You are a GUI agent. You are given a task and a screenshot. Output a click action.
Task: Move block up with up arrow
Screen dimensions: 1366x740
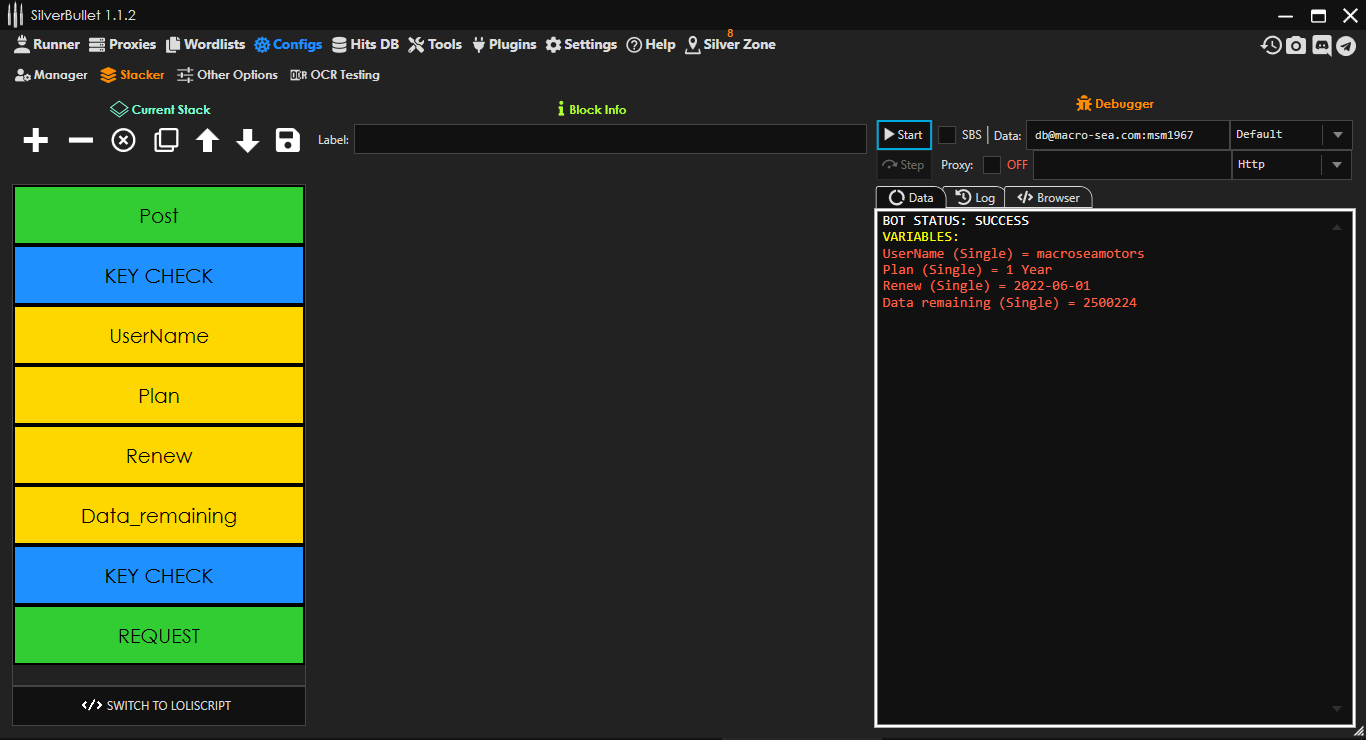(x=207, y=140)
